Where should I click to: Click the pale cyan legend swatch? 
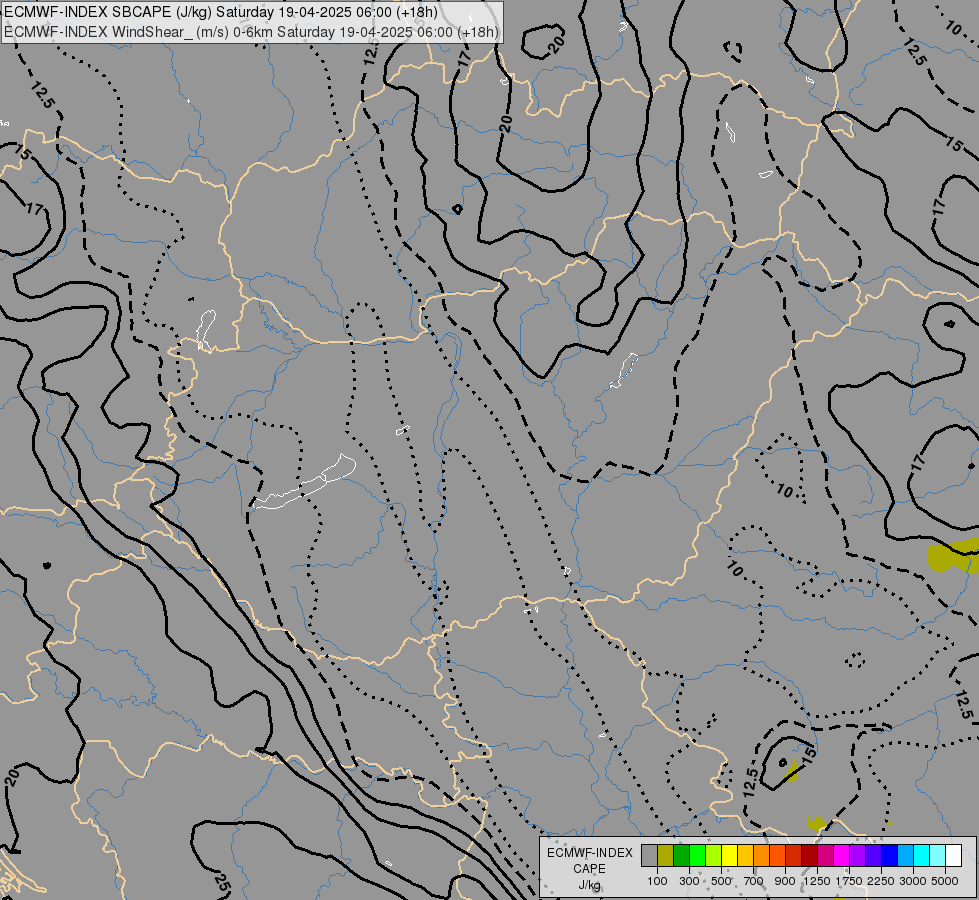tap(937, 855)
